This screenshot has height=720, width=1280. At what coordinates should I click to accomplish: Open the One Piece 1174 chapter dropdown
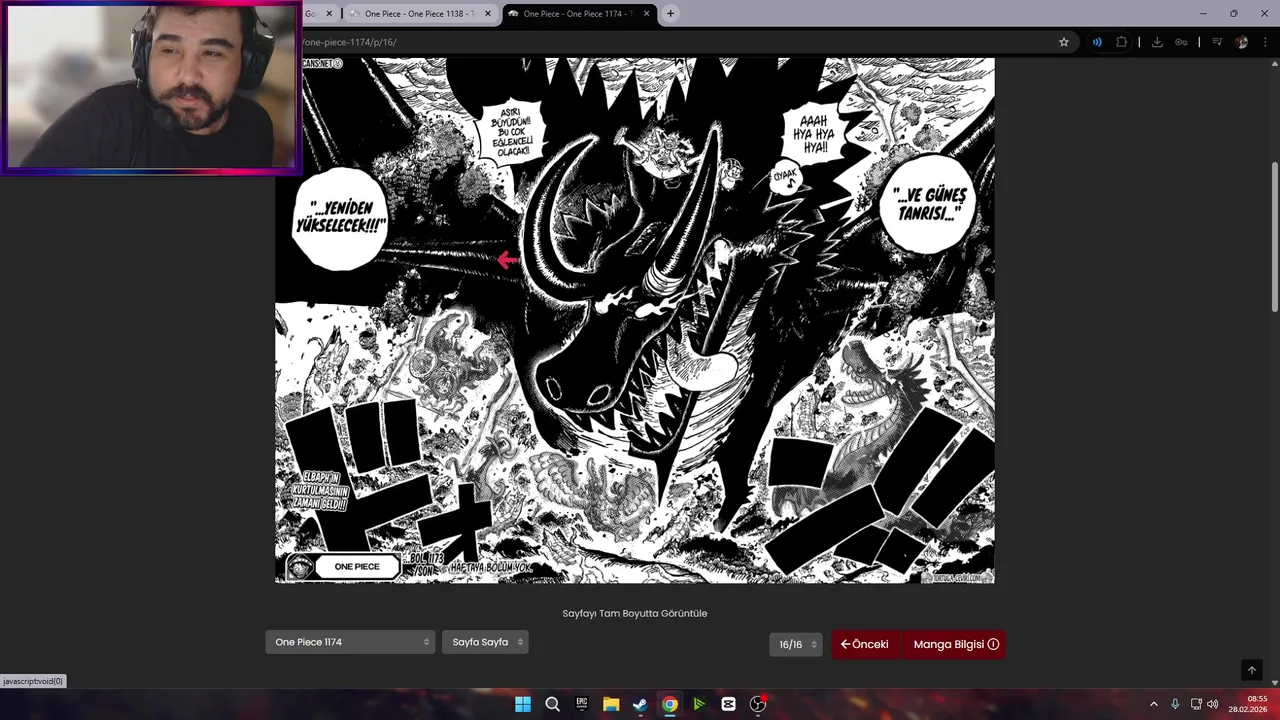(x=350, y=642)
